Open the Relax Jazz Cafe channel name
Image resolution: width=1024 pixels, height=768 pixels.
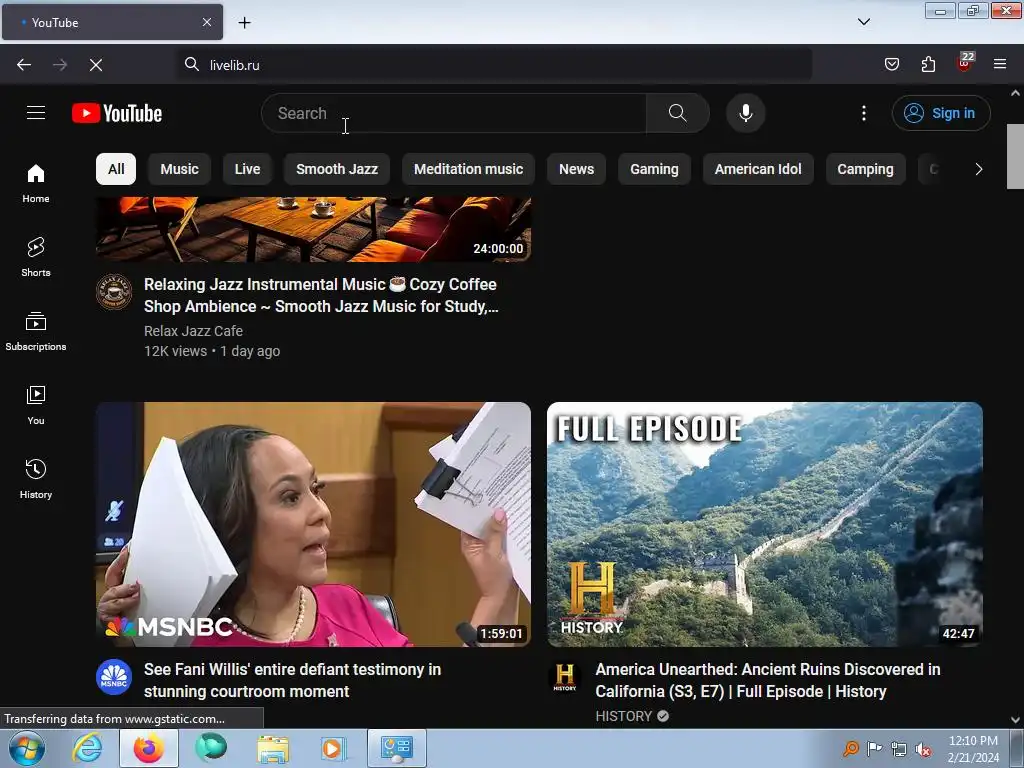point(193,331)
